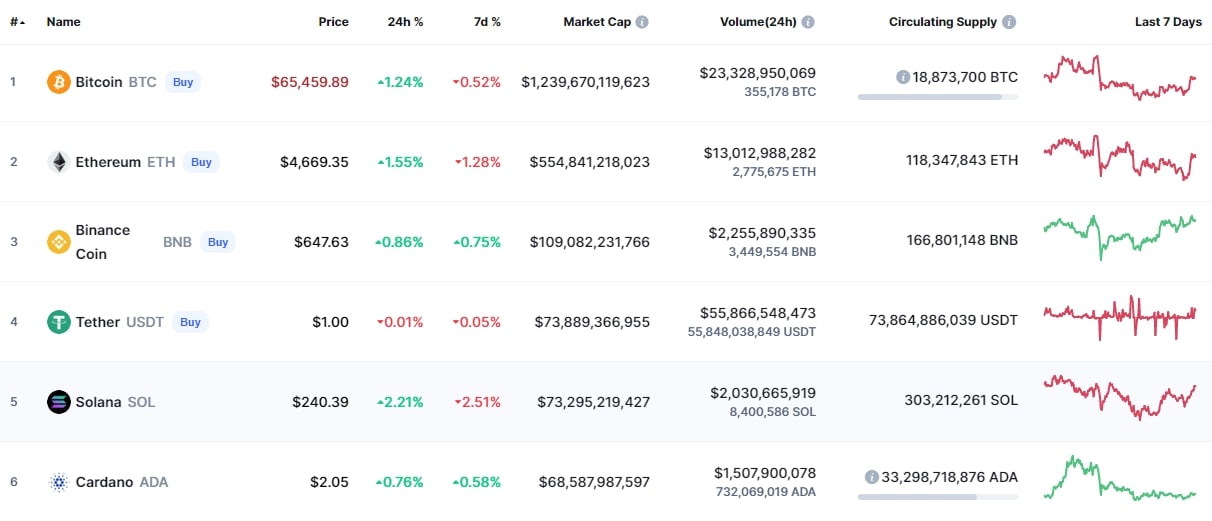1212x521 pixels.
Task: Click Cardano circulating supply progress bar
Action: (938, 497)
